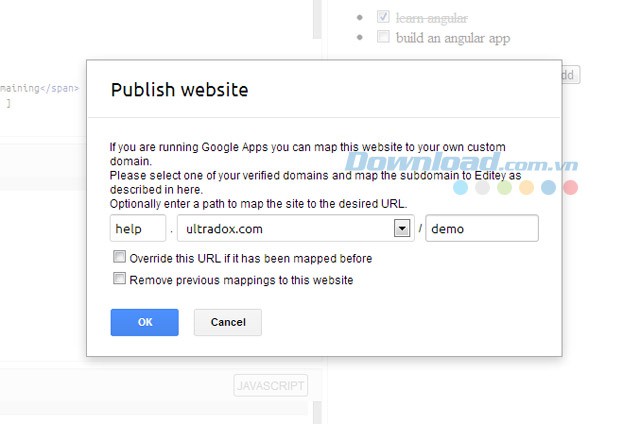Click the yellow dot in watermark
The image size is (640, 424).
pos(526,187)
